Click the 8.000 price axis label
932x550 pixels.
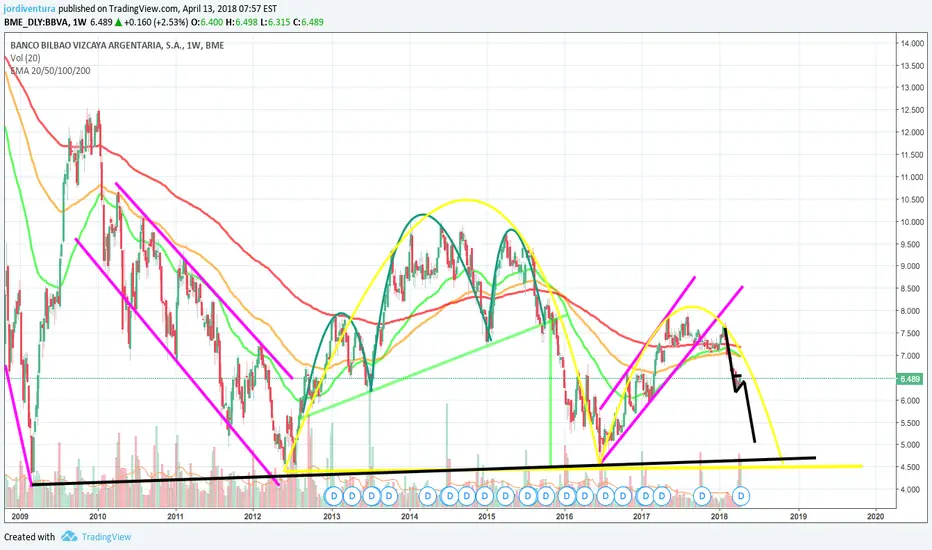click(912, 311)
